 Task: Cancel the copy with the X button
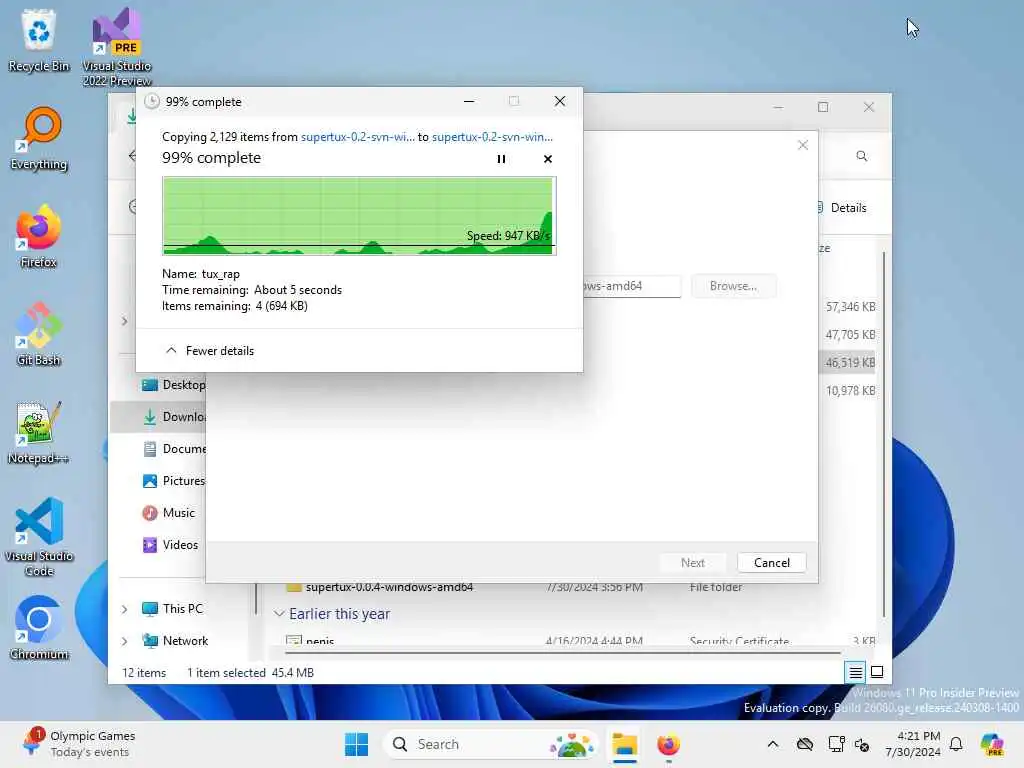pyautogui.click(x=548, y=159)
